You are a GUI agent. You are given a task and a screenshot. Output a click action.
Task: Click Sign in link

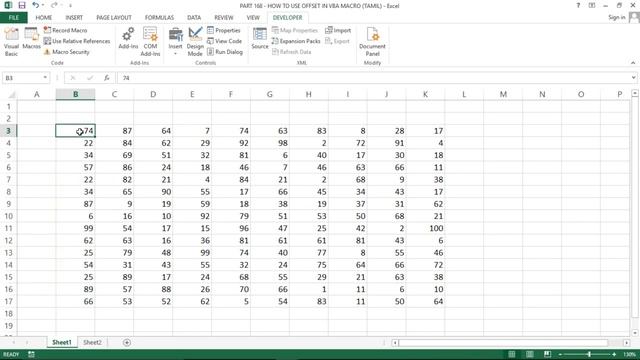click(616, 17)
